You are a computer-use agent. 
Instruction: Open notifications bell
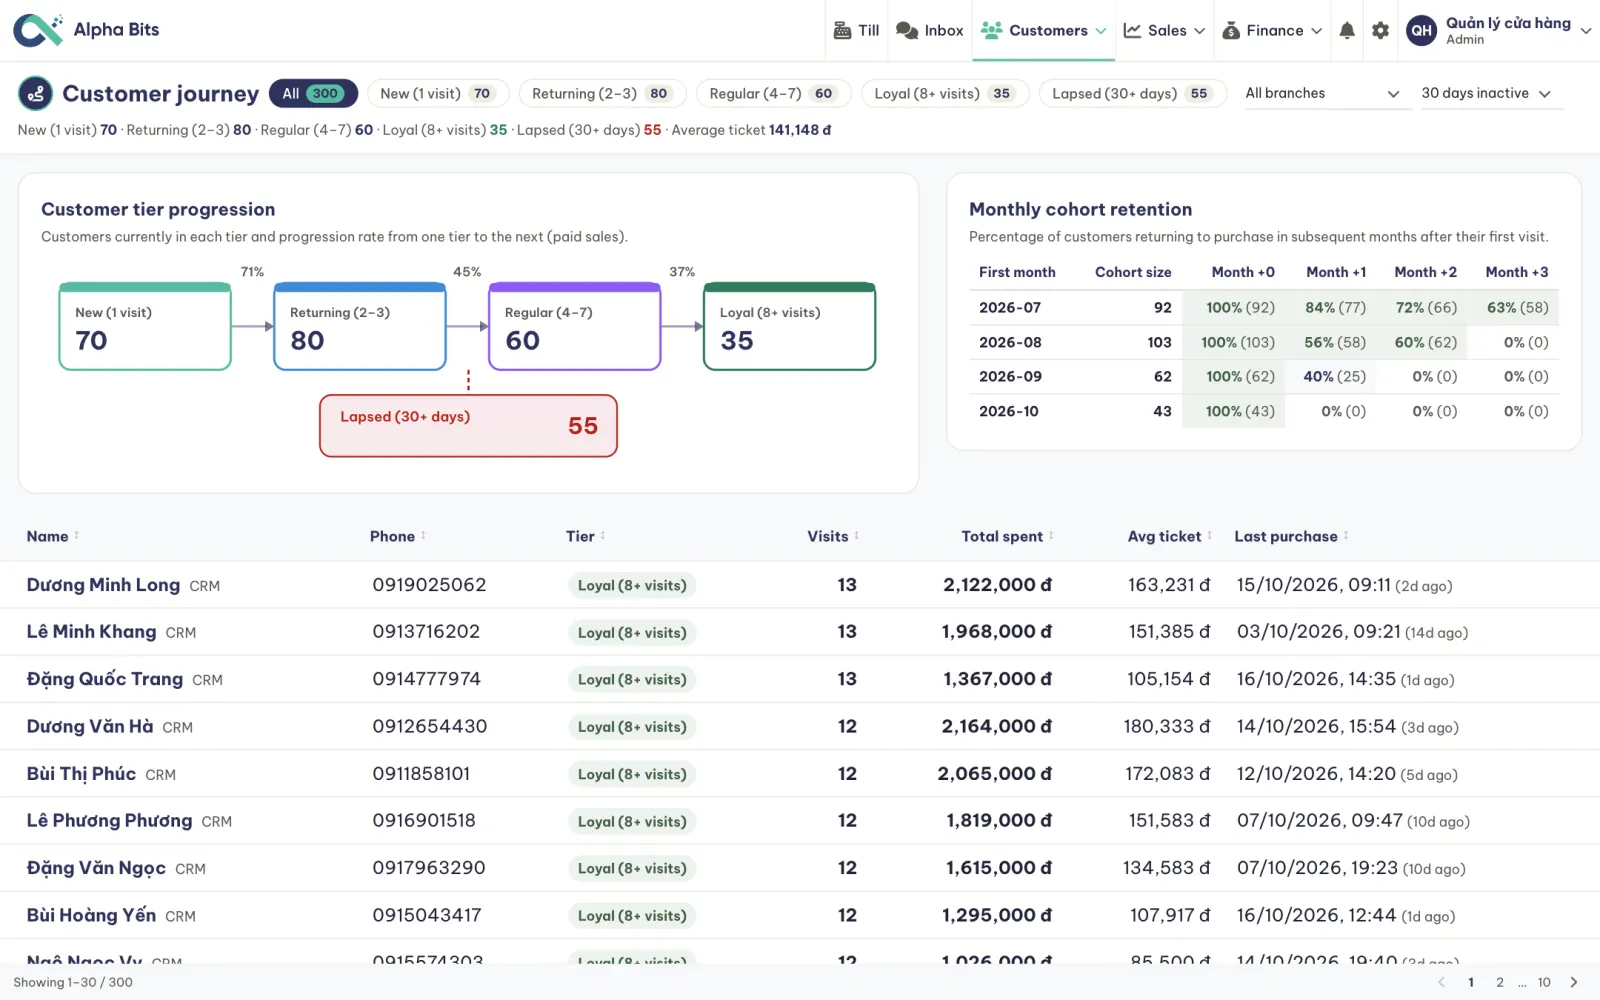[1347, 31]
